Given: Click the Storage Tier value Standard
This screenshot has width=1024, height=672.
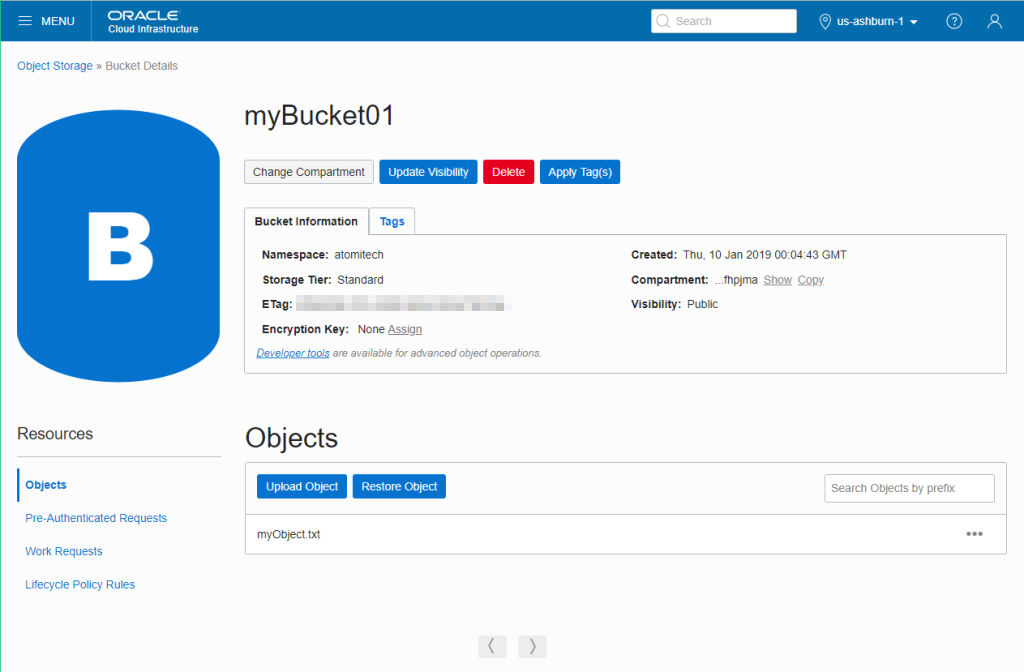Looking at the screenshot, I should click(360, 280).
